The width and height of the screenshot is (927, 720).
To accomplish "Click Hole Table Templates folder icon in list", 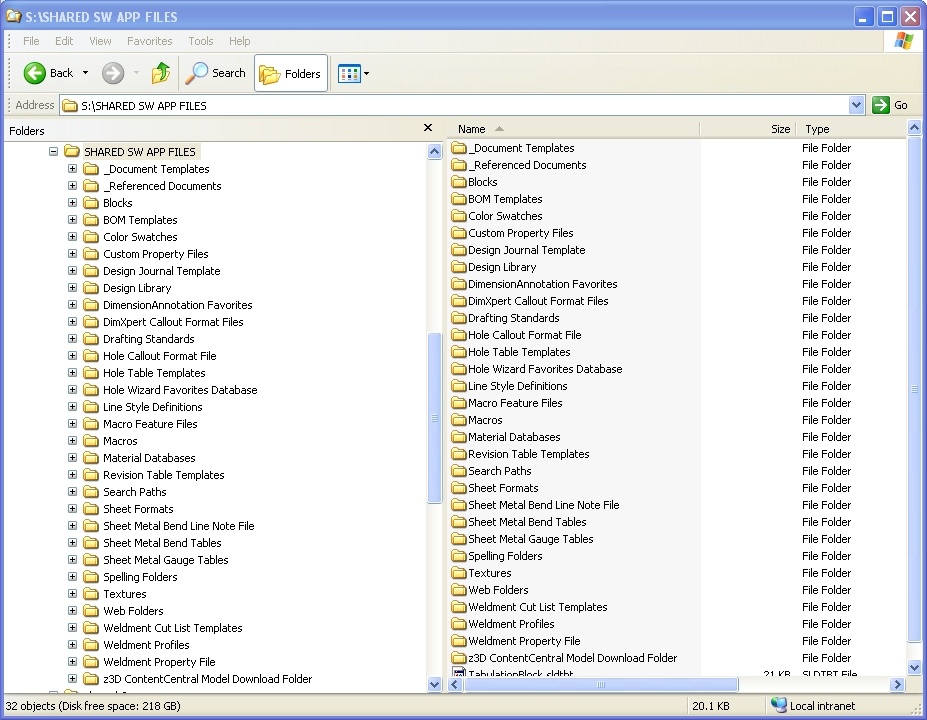I will [x=459, y=352].
